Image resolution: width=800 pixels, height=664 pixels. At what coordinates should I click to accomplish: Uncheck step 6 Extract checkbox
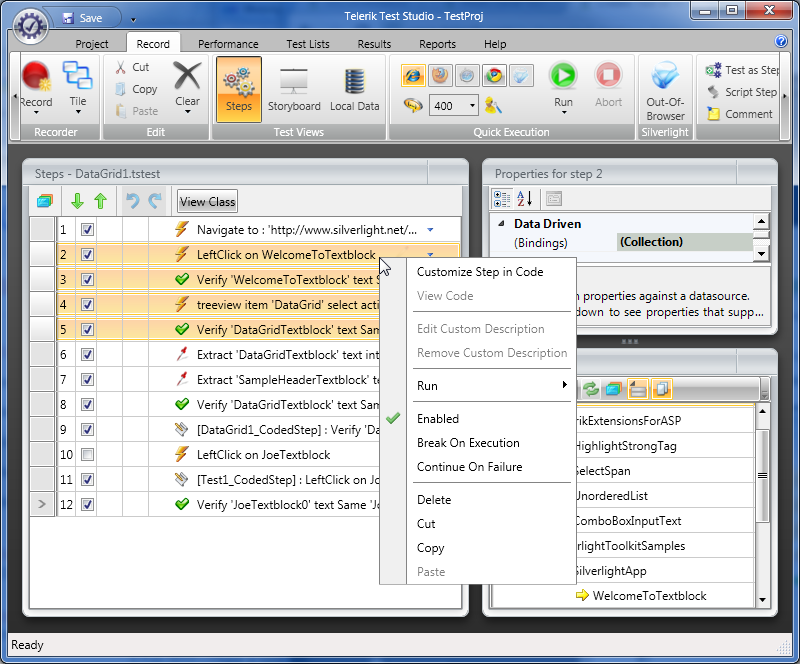click(x=87, y=355)
